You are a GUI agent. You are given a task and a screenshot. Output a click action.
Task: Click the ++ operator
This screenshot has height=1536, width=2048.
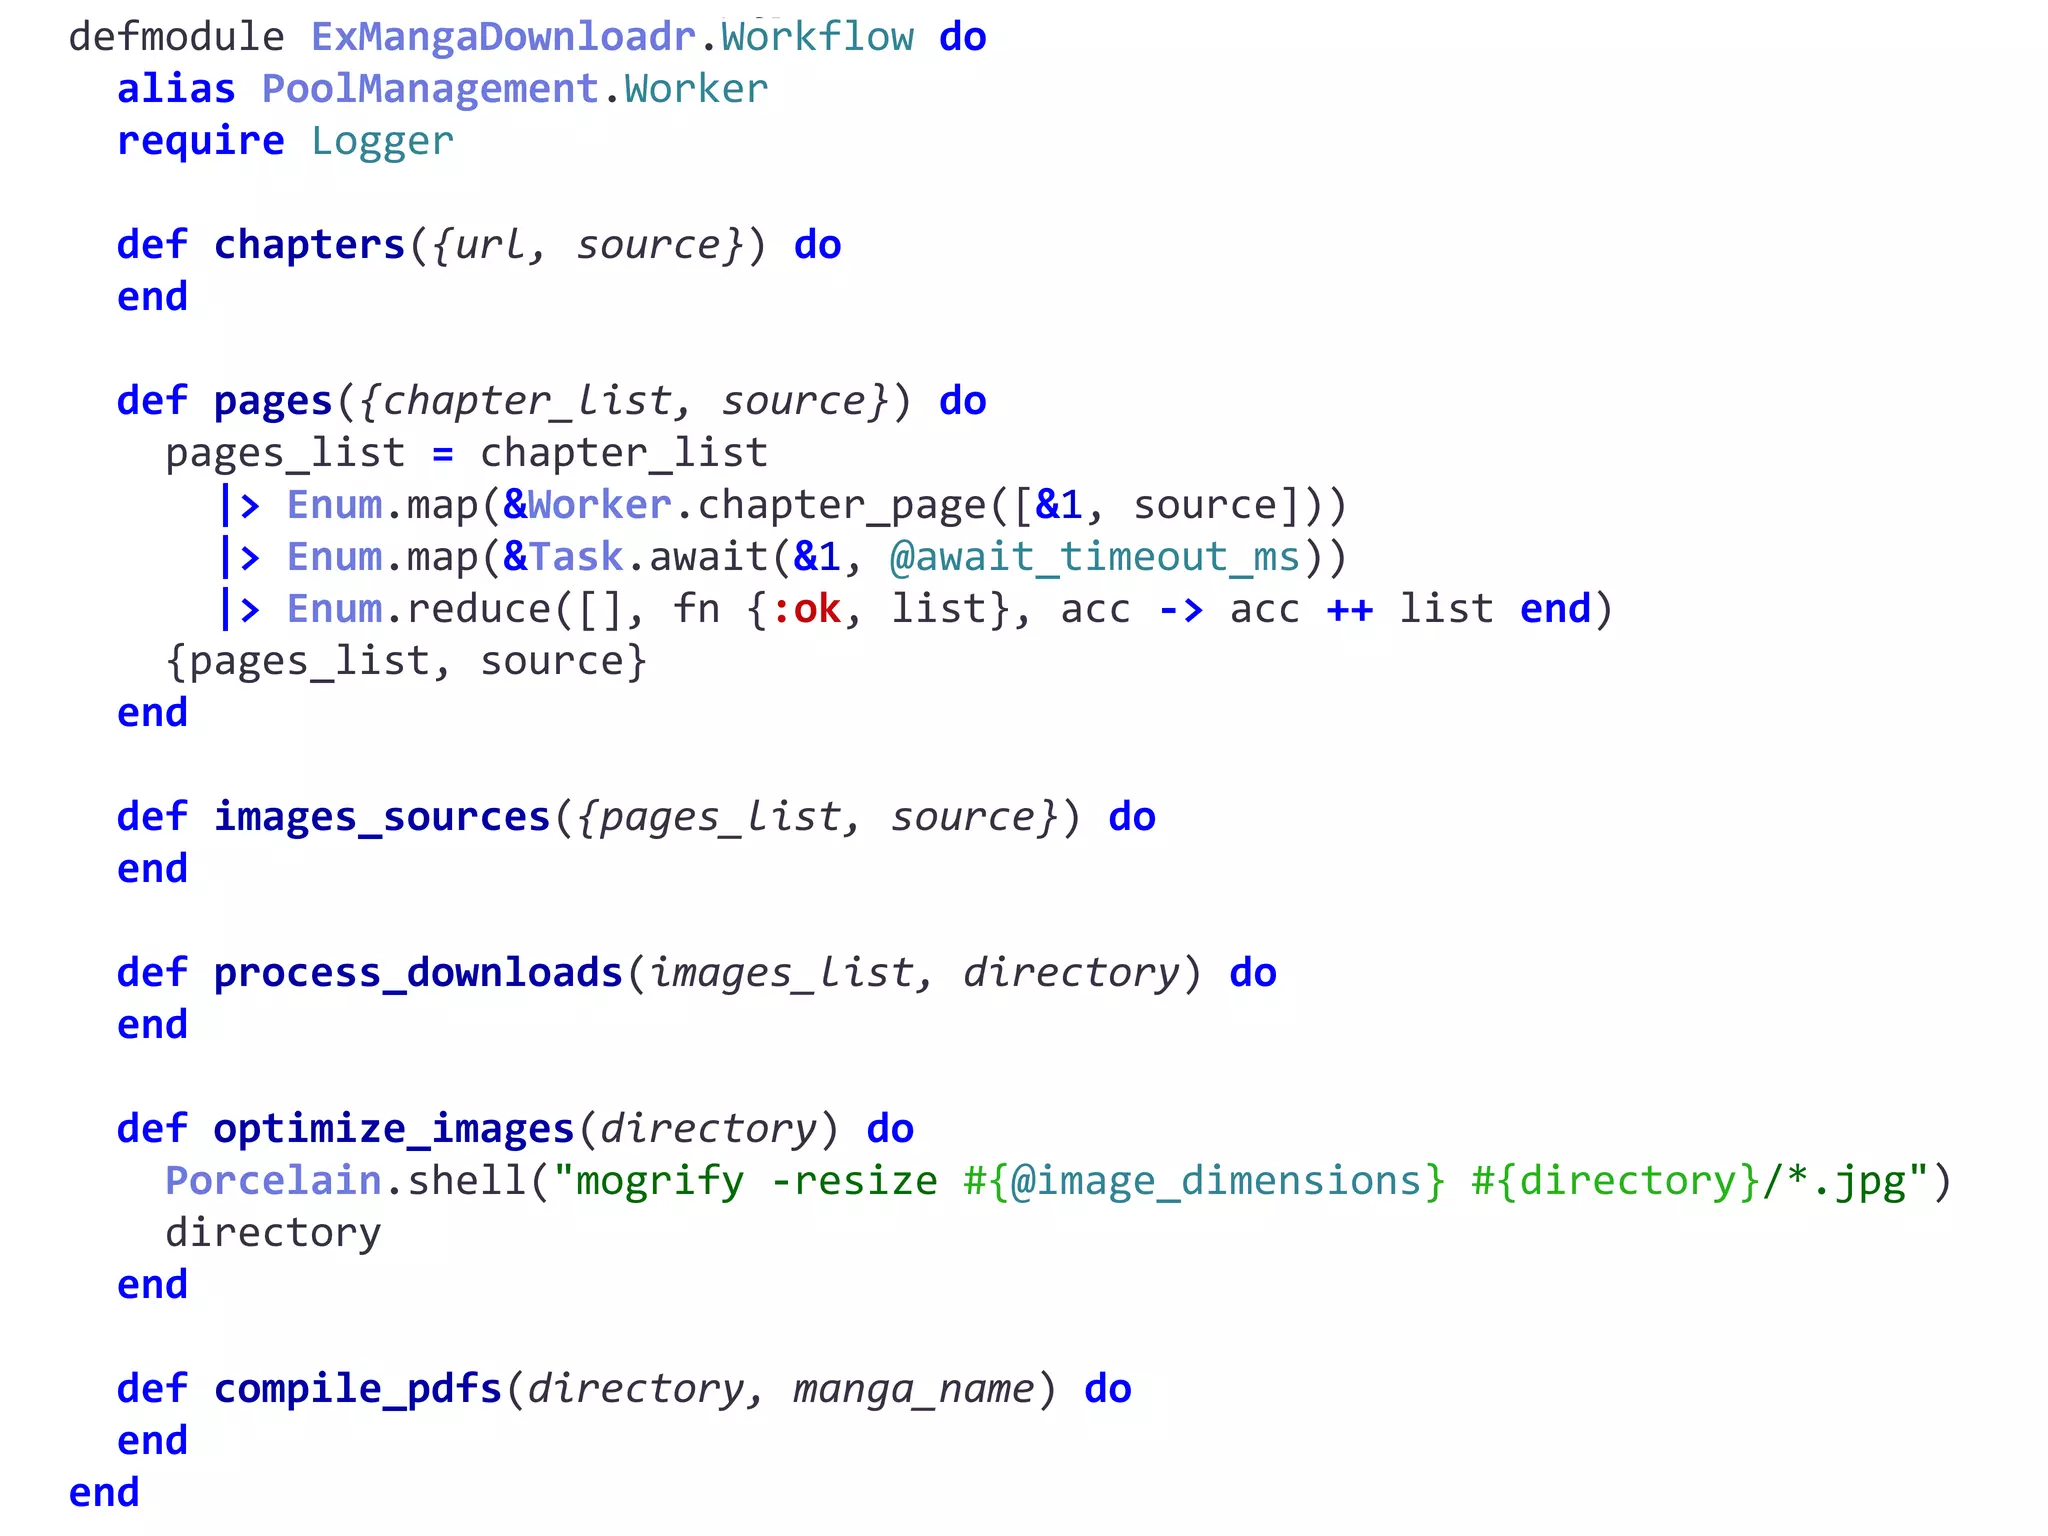click(1350, 609)
